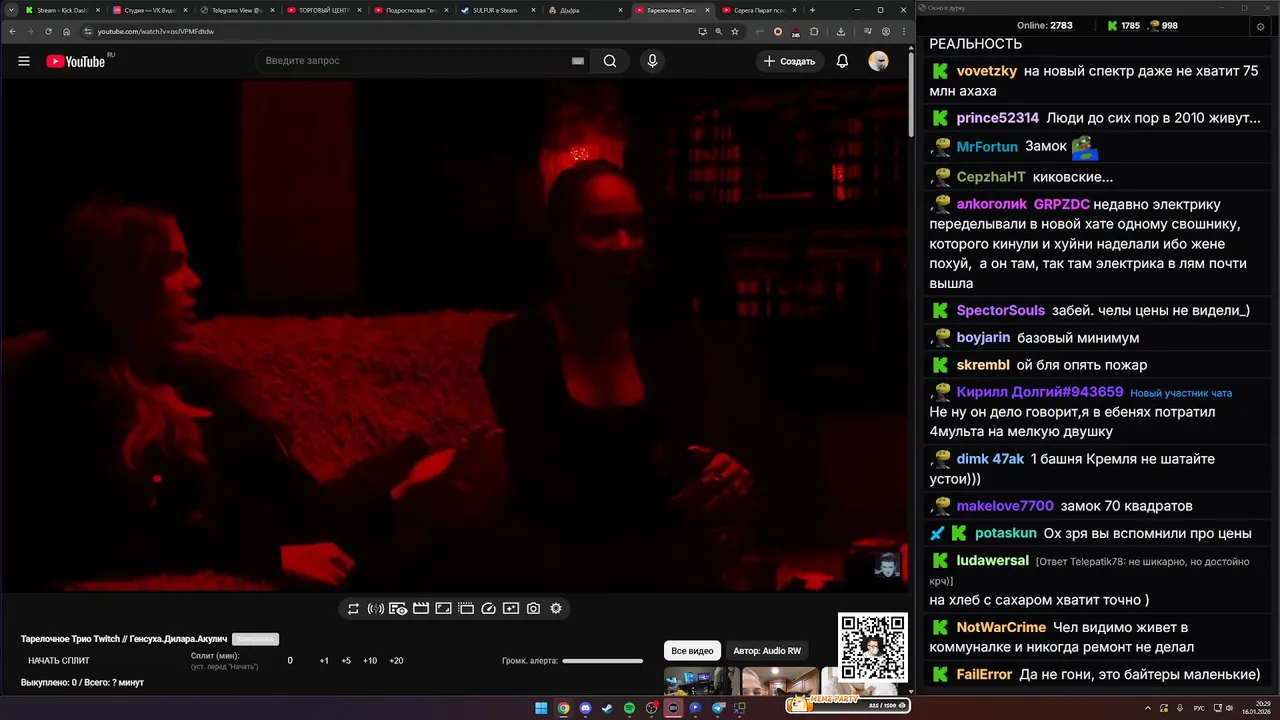This screenshot has height=720, width=1280.
Task: Open the playback speed gauge icon
Action: tap(489, 608)
